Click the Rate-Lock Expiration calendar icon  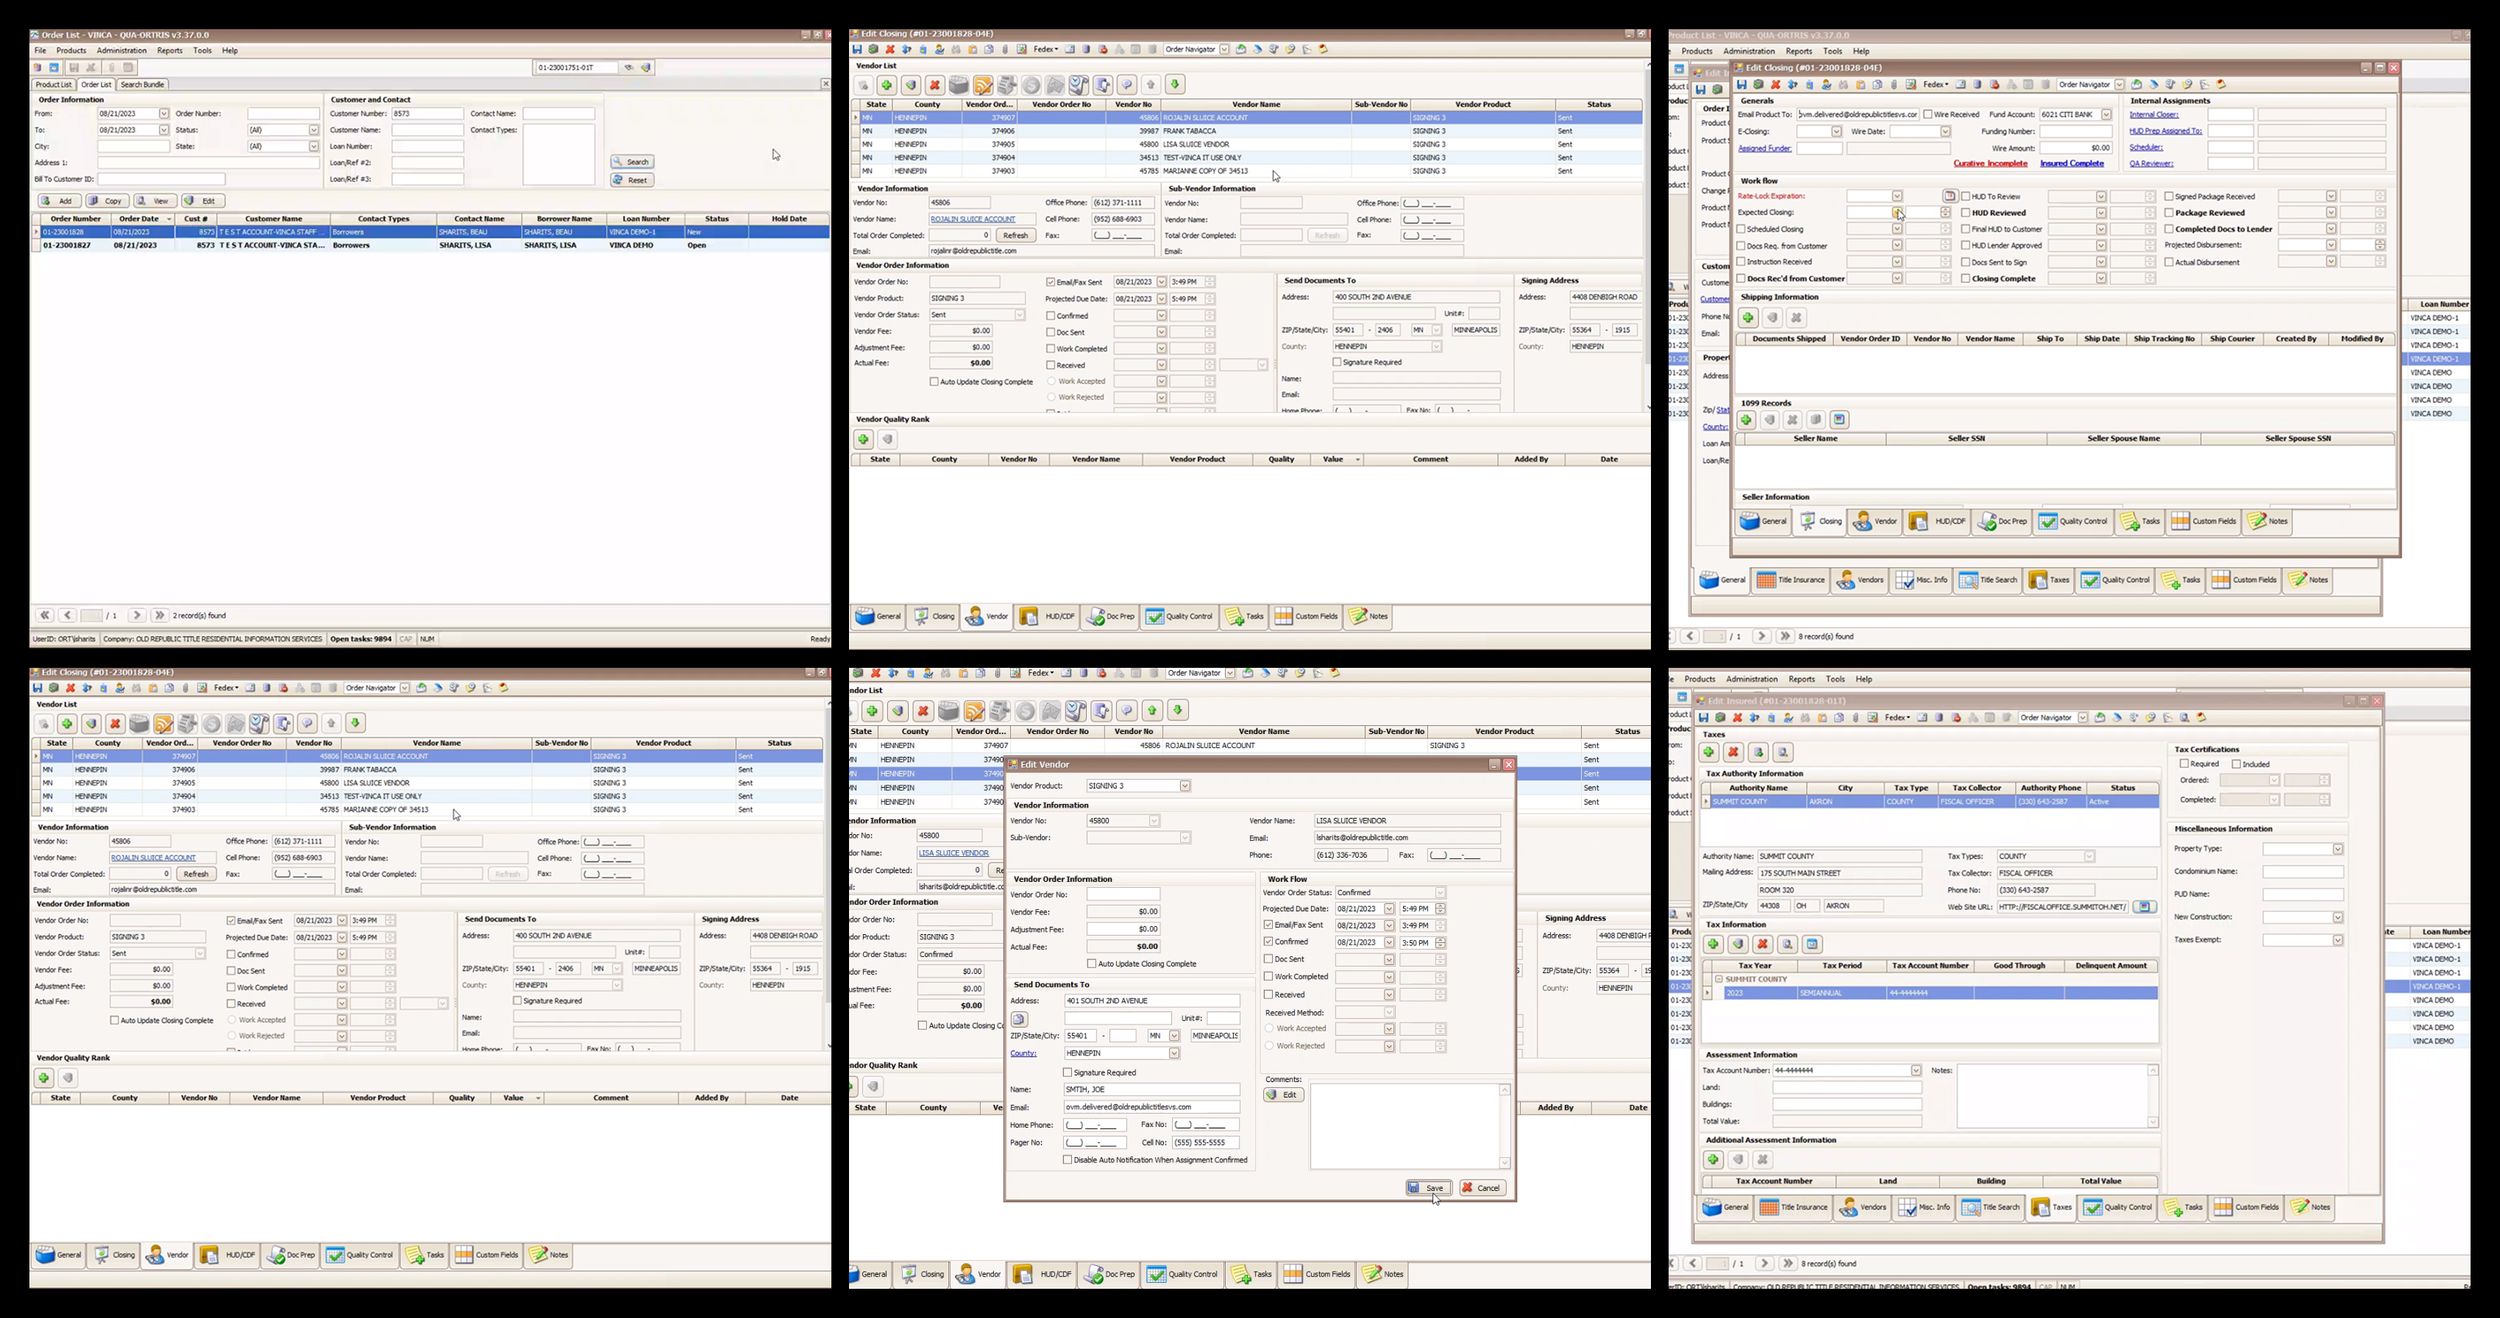[x=1949, y=197]
